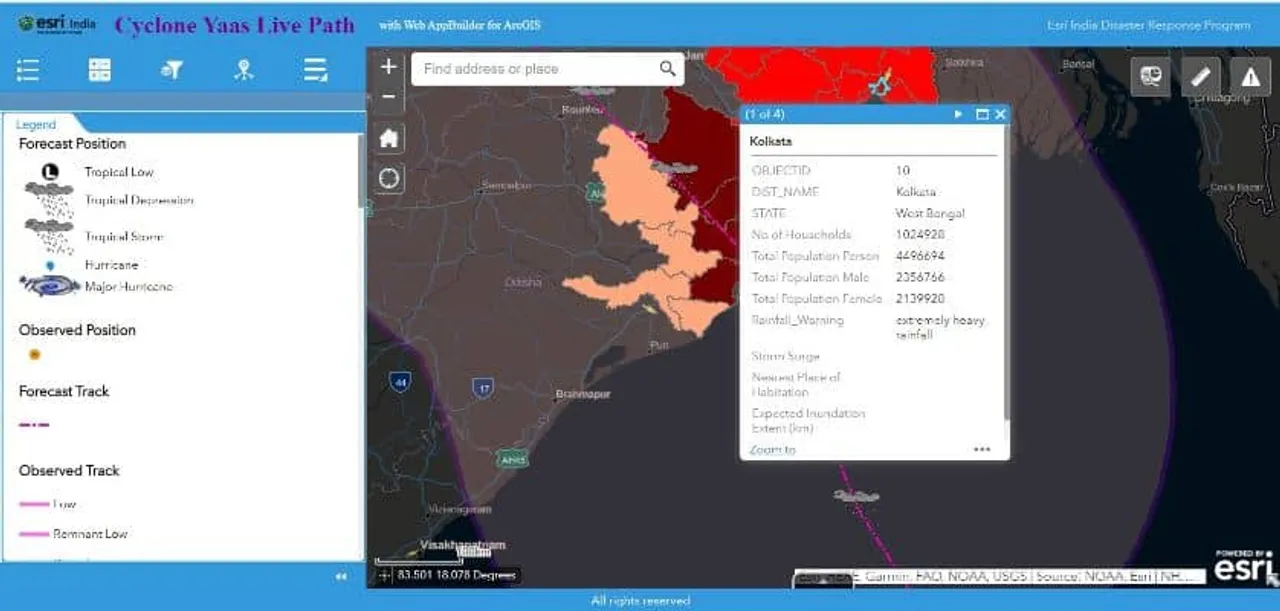Image resolution: width=1280 pixels, height=611 pixels.
Task: Click the Major Hurricane legend entry
Action: [129, 287]
